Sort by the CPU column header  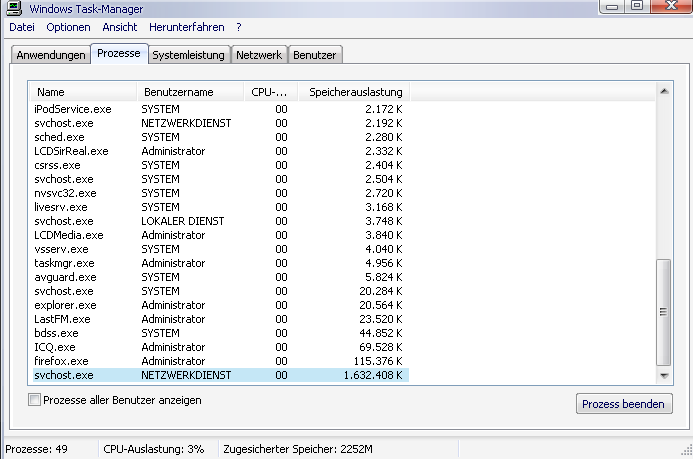point(271,92)
